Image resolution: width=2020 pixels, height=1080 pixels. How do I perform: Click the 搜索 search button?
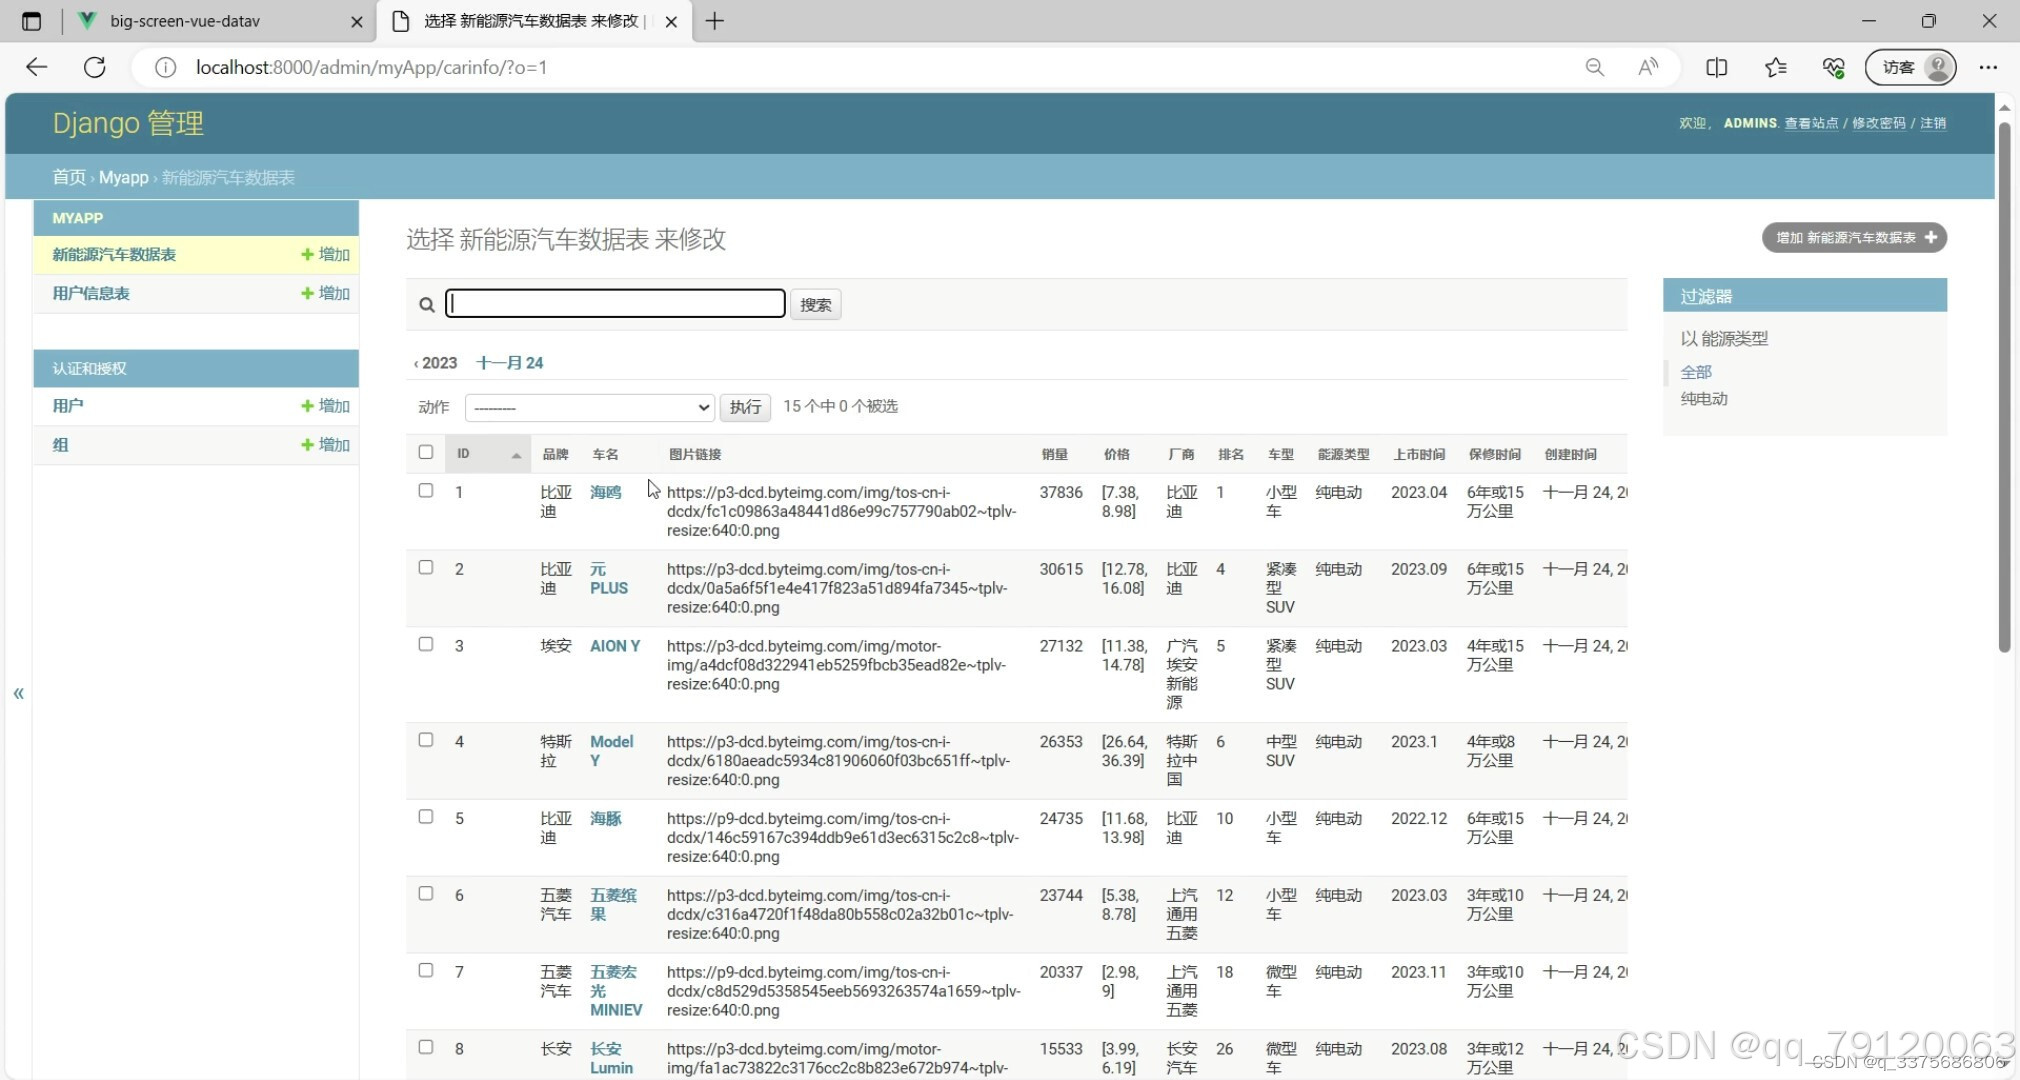point(815,304)
